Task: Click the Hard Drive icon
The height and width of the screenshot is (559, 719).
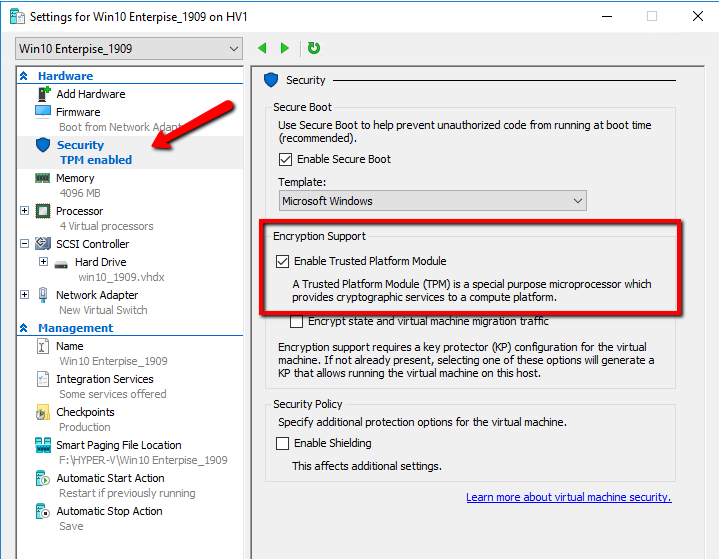Action: 61,264
